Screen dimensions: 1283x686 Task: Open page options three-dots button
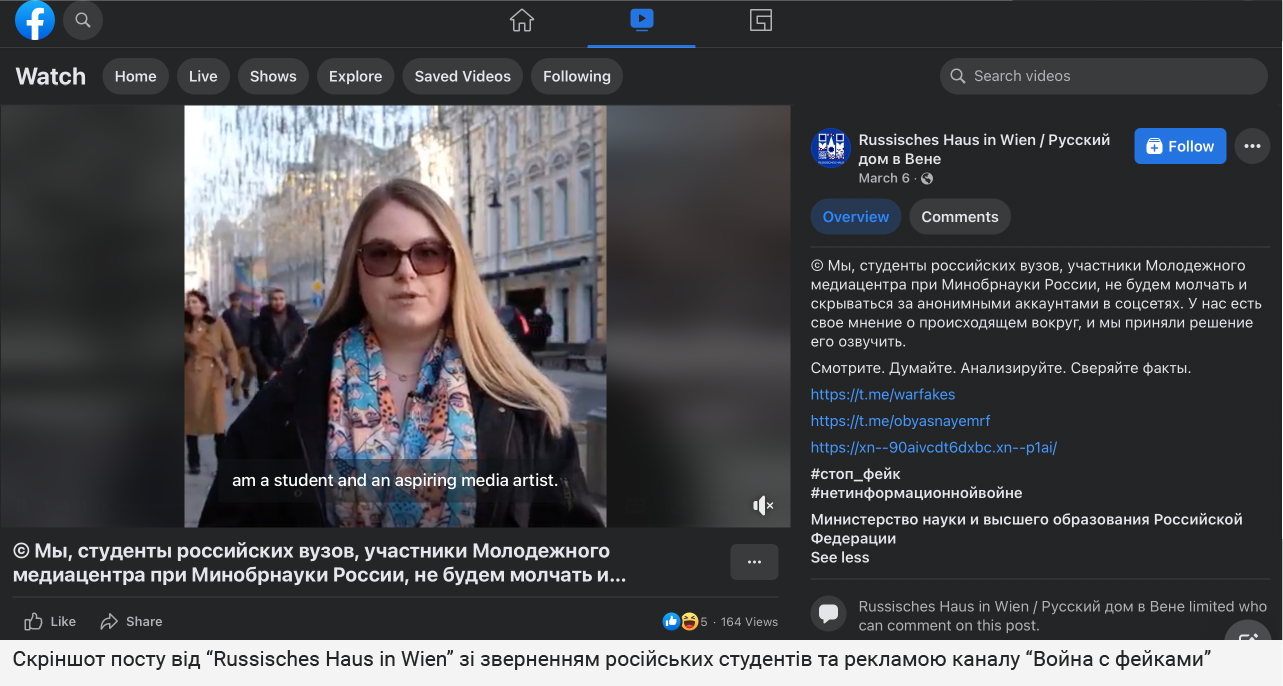tap(1252, 146)
